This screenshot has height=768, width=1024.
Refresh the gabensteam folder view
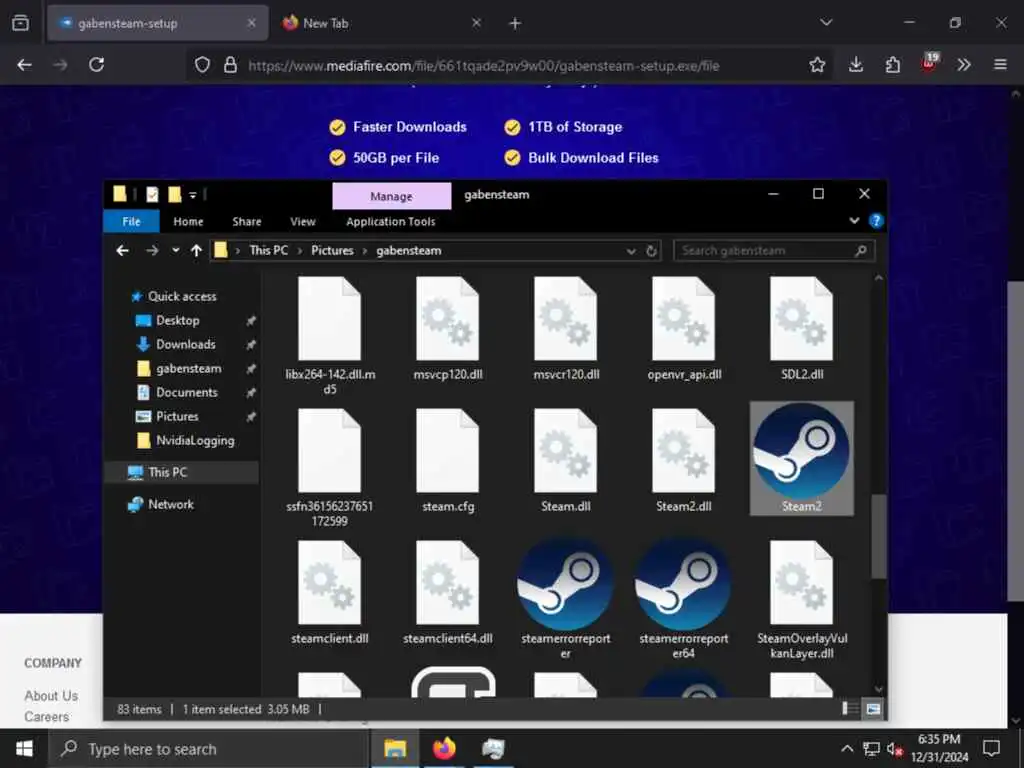(x=651, y=251)
